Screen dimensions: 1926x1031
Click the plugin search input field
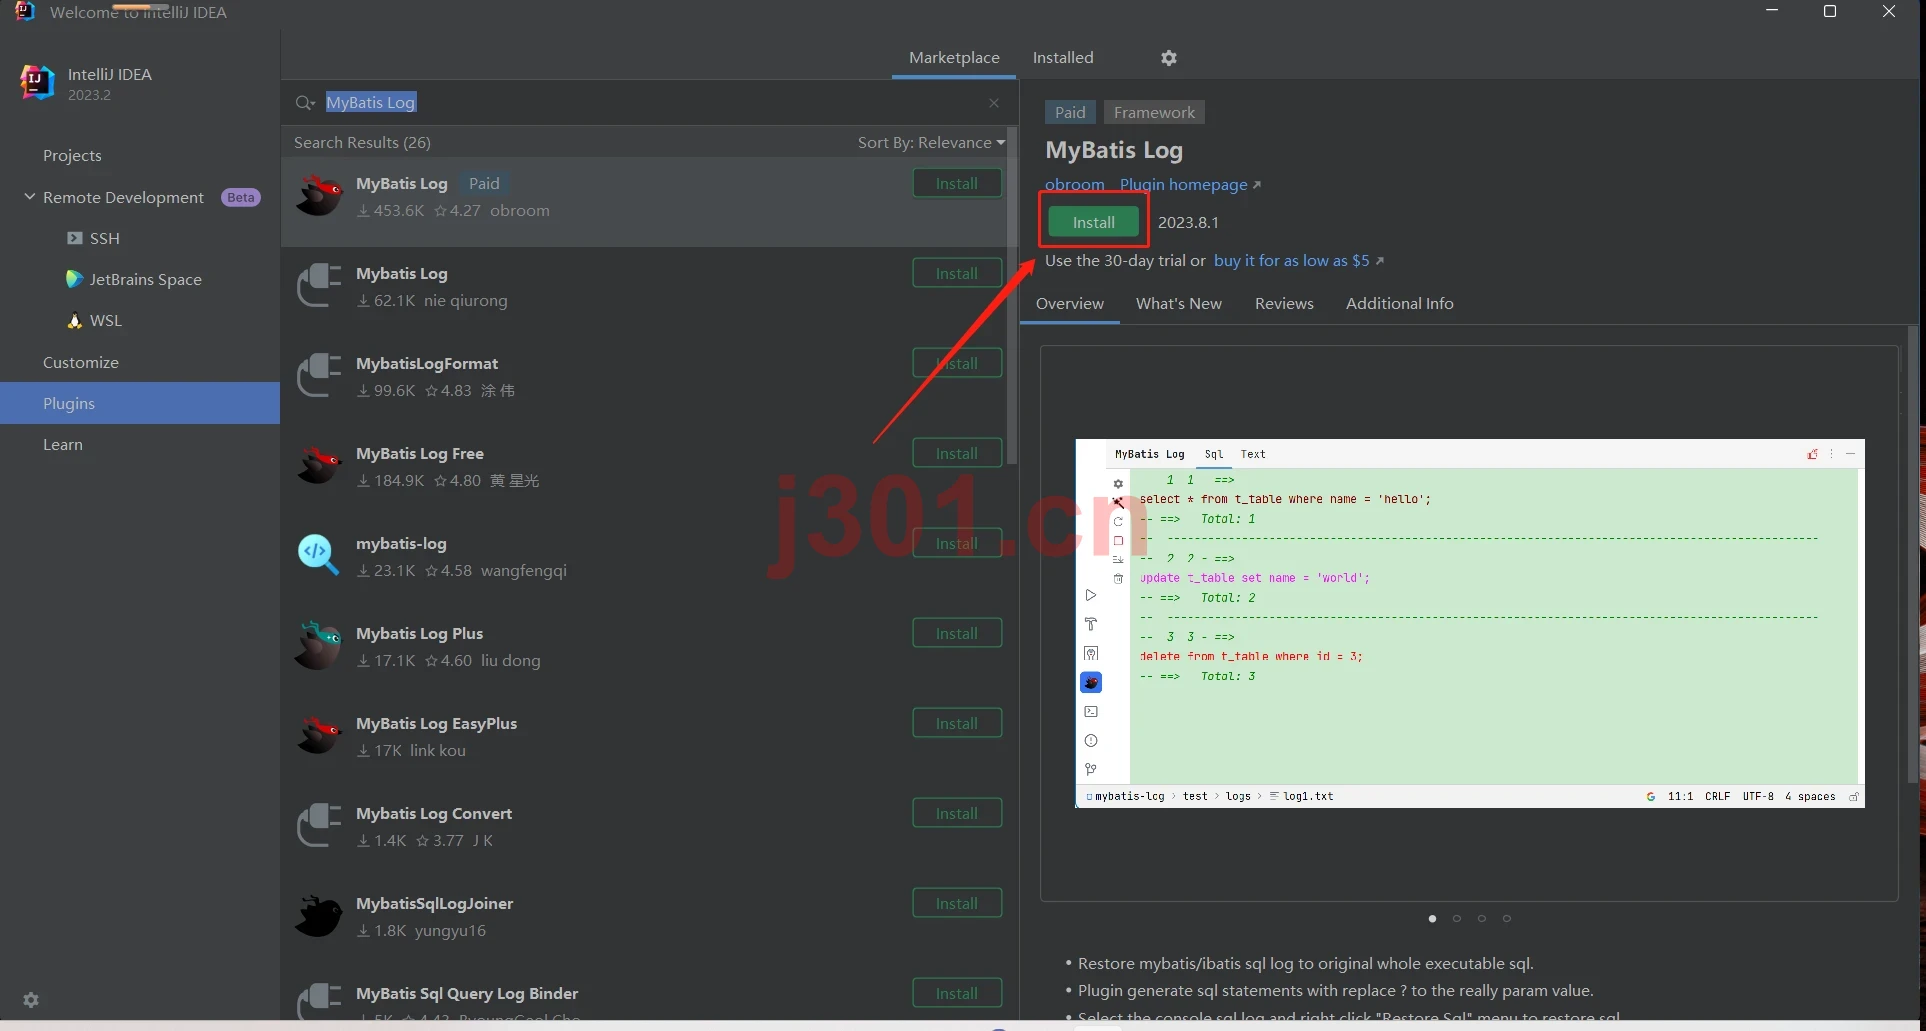tap(650, 103)
